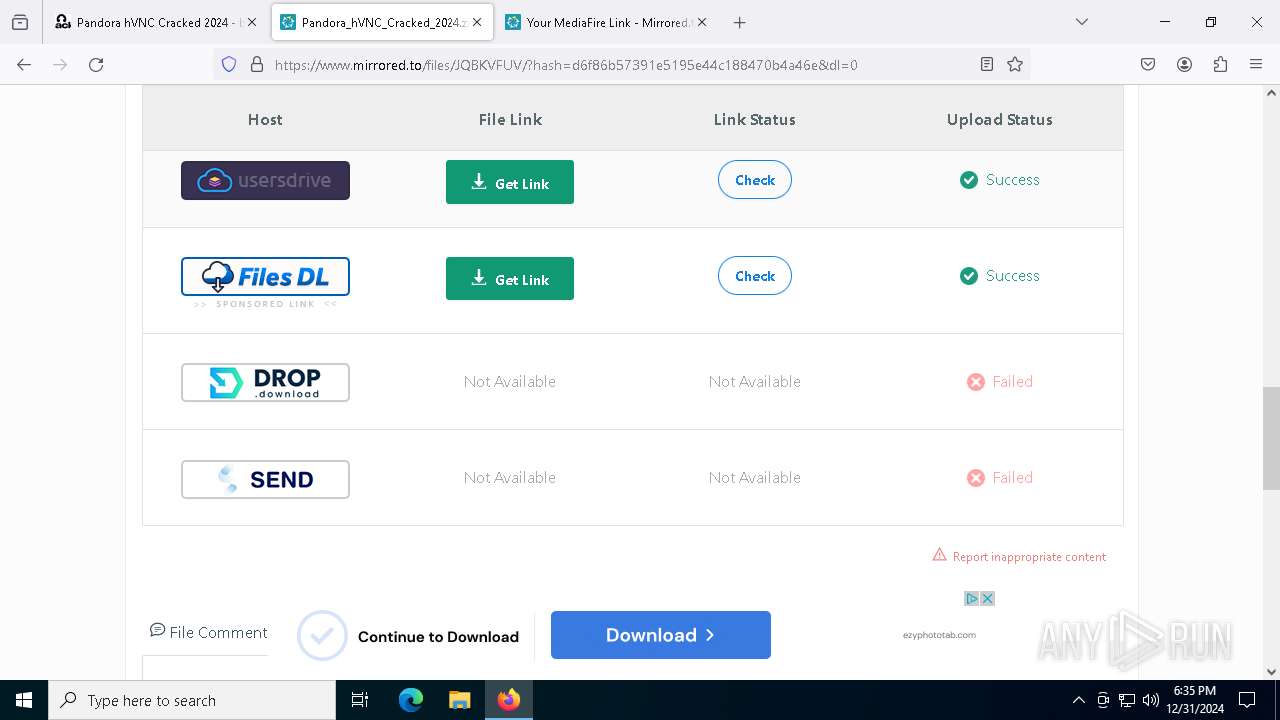Click the File Comment heading
This screenshot has height=720, width=1280.
(208, 632)
